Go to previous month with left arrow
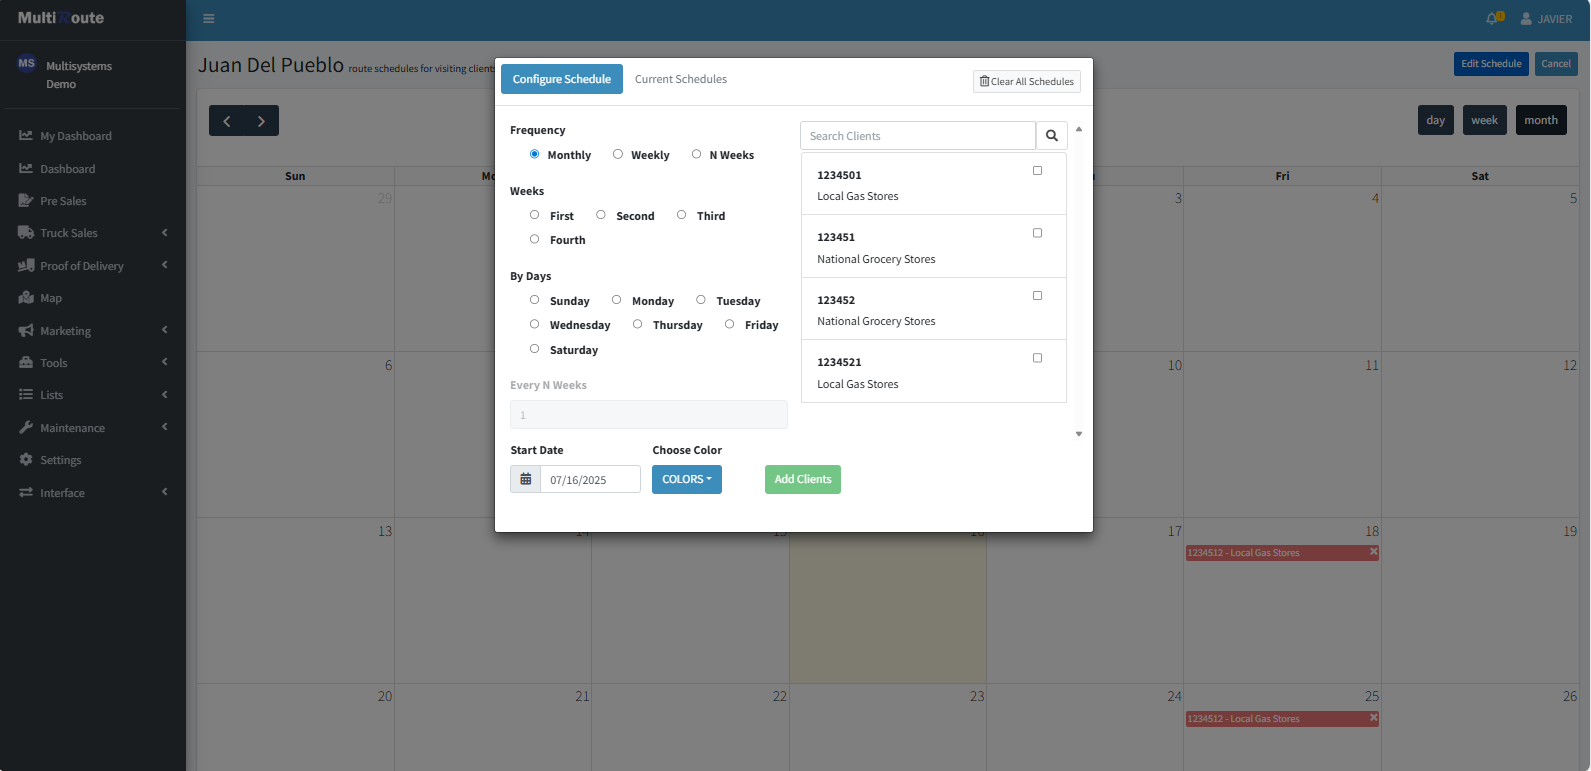This screenshot has height=771, width=1591. tap(227, 121)
